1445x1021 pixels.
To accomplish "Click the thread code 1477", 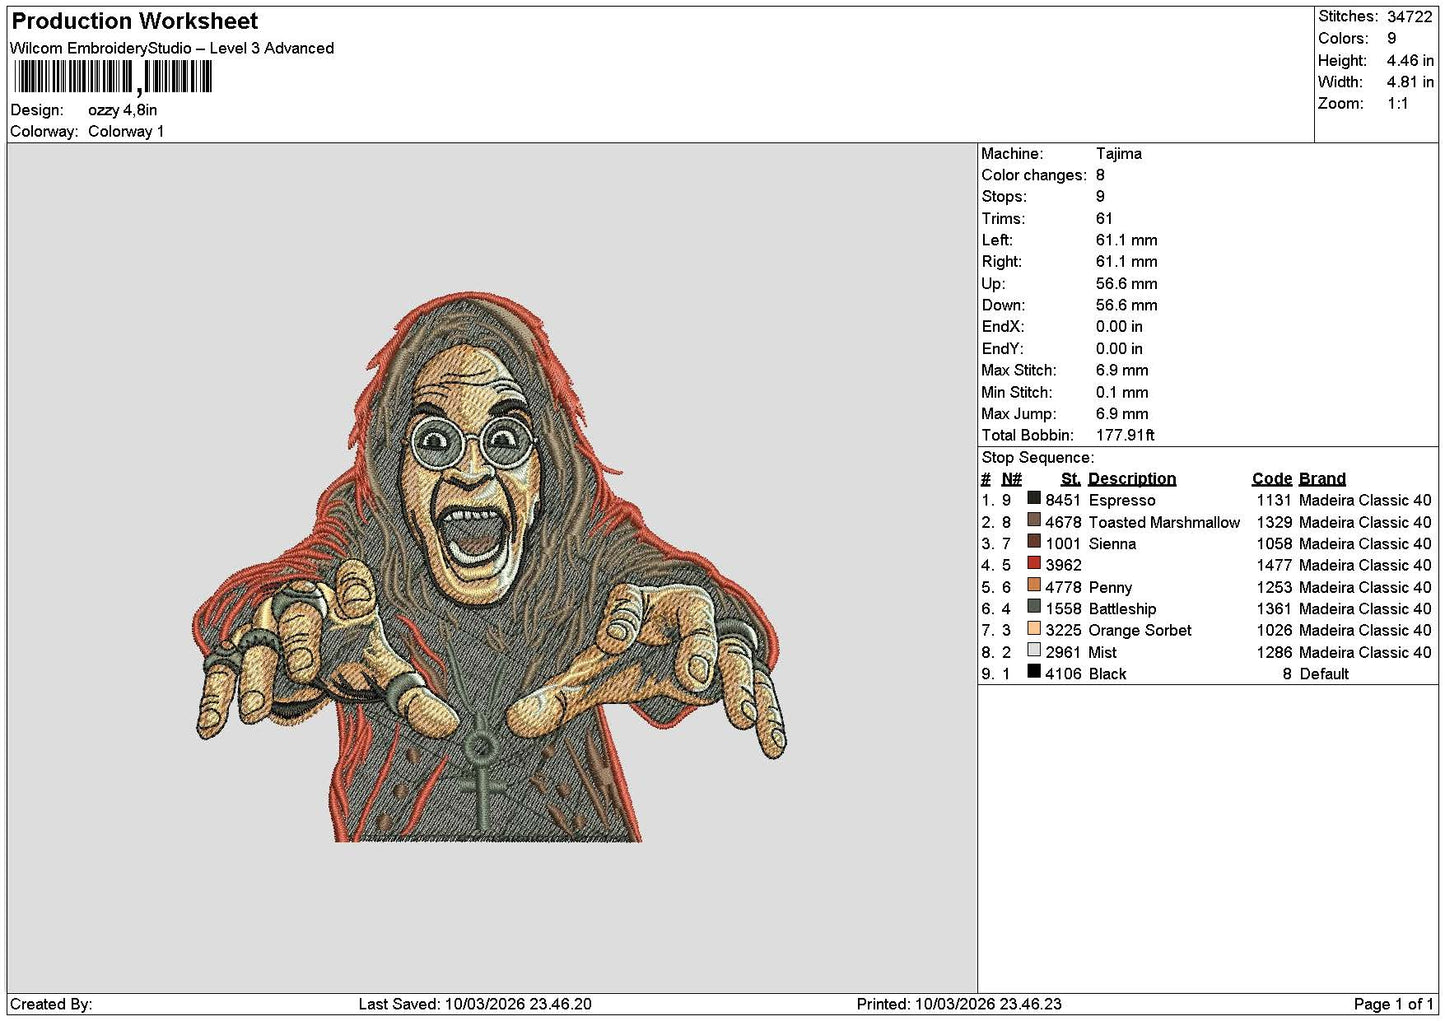I will tap(1274, 565).
